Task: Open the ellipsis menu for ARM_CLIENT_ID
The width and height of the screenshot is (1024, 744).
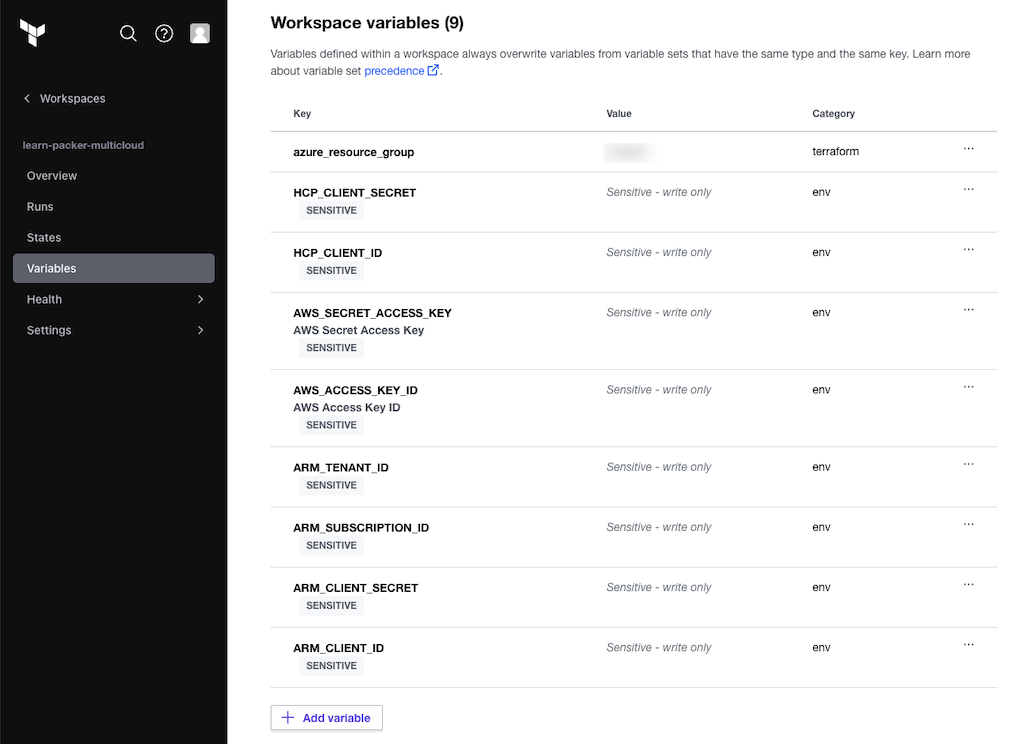Action: [x=968, y=644]
